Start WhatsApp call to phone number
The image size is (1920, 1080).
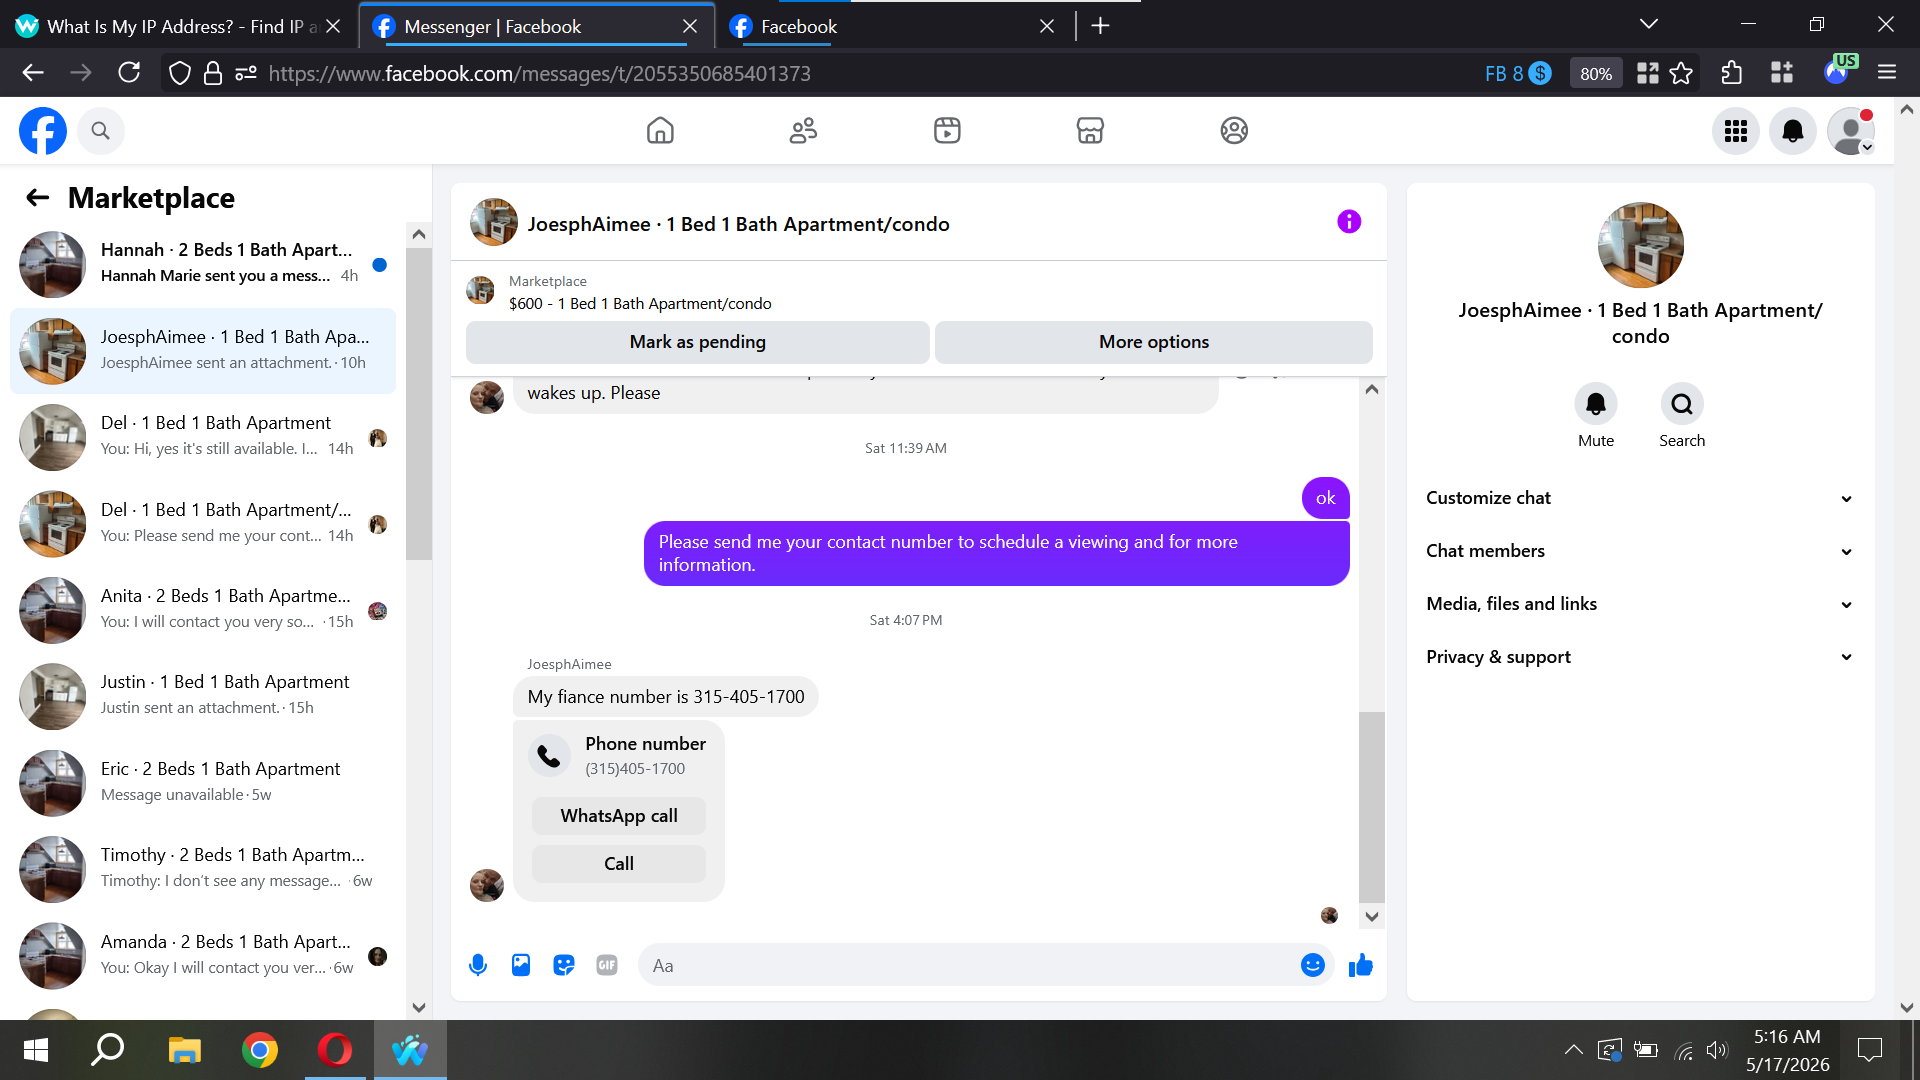[x=619, y=816]
